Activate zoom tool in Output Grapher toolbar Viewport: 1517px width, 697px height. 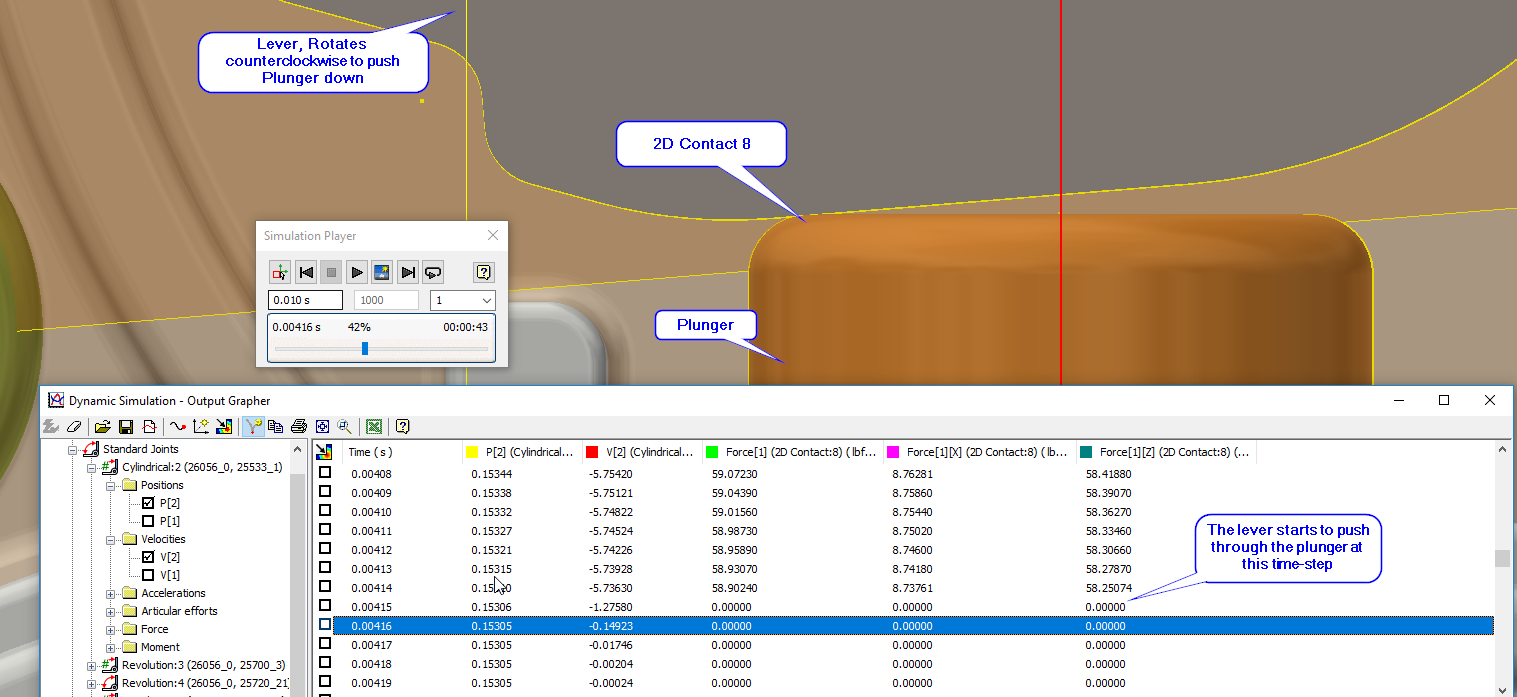click(345, 426)
